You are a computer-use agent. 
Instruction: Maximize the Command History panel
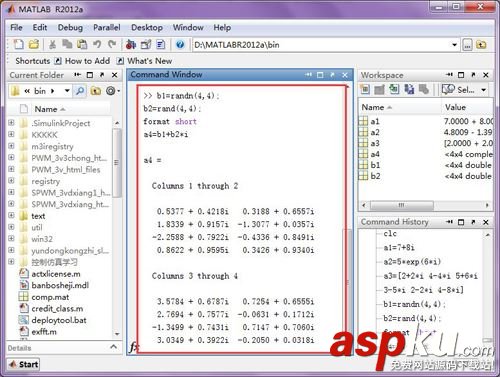click(x=461, y=222)
